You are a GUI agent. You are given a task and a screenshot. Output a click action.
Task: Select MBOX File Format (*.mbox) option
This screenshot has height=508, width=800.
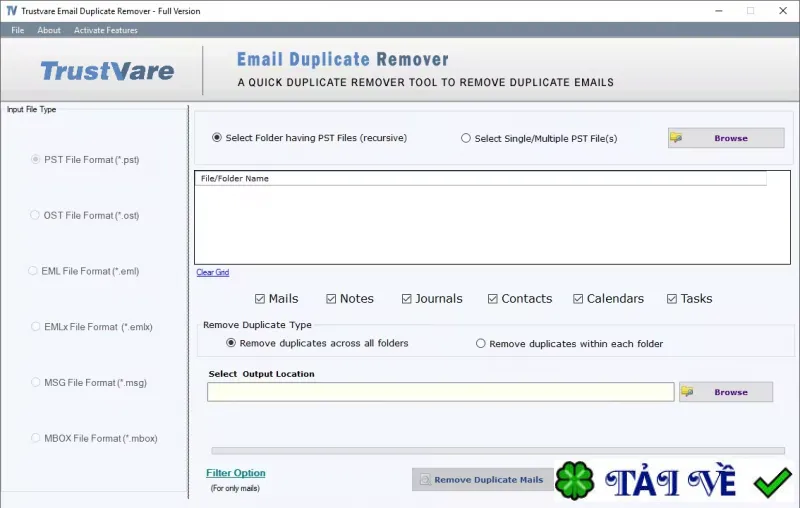[94, 438]
